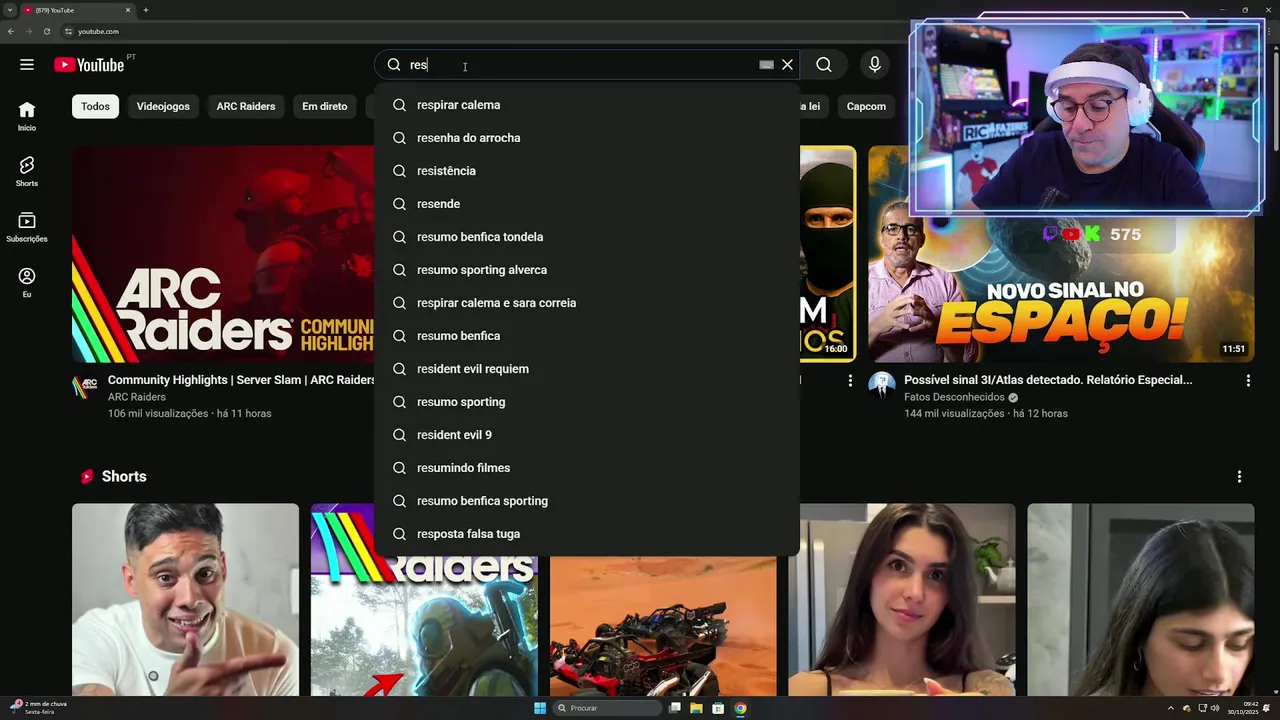Choose suggestion 'resident evil 9'
This screenshot has width=1280, height=720.
(x=587, y=435)
